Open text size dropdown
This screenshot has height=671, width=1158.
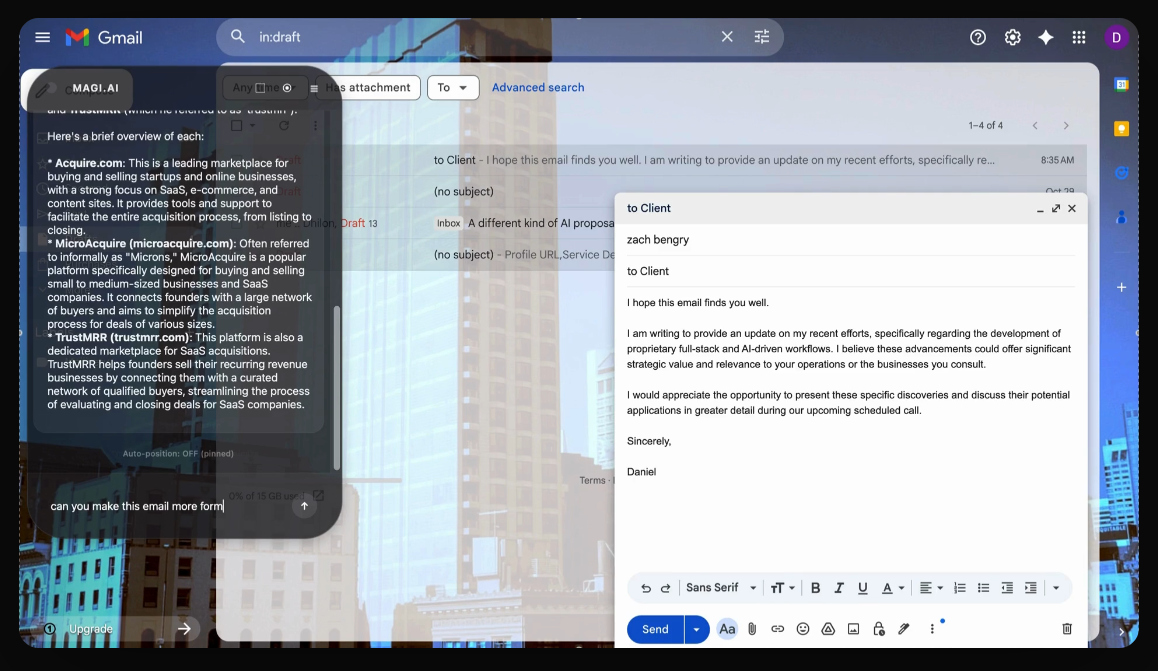pos(782,588)
